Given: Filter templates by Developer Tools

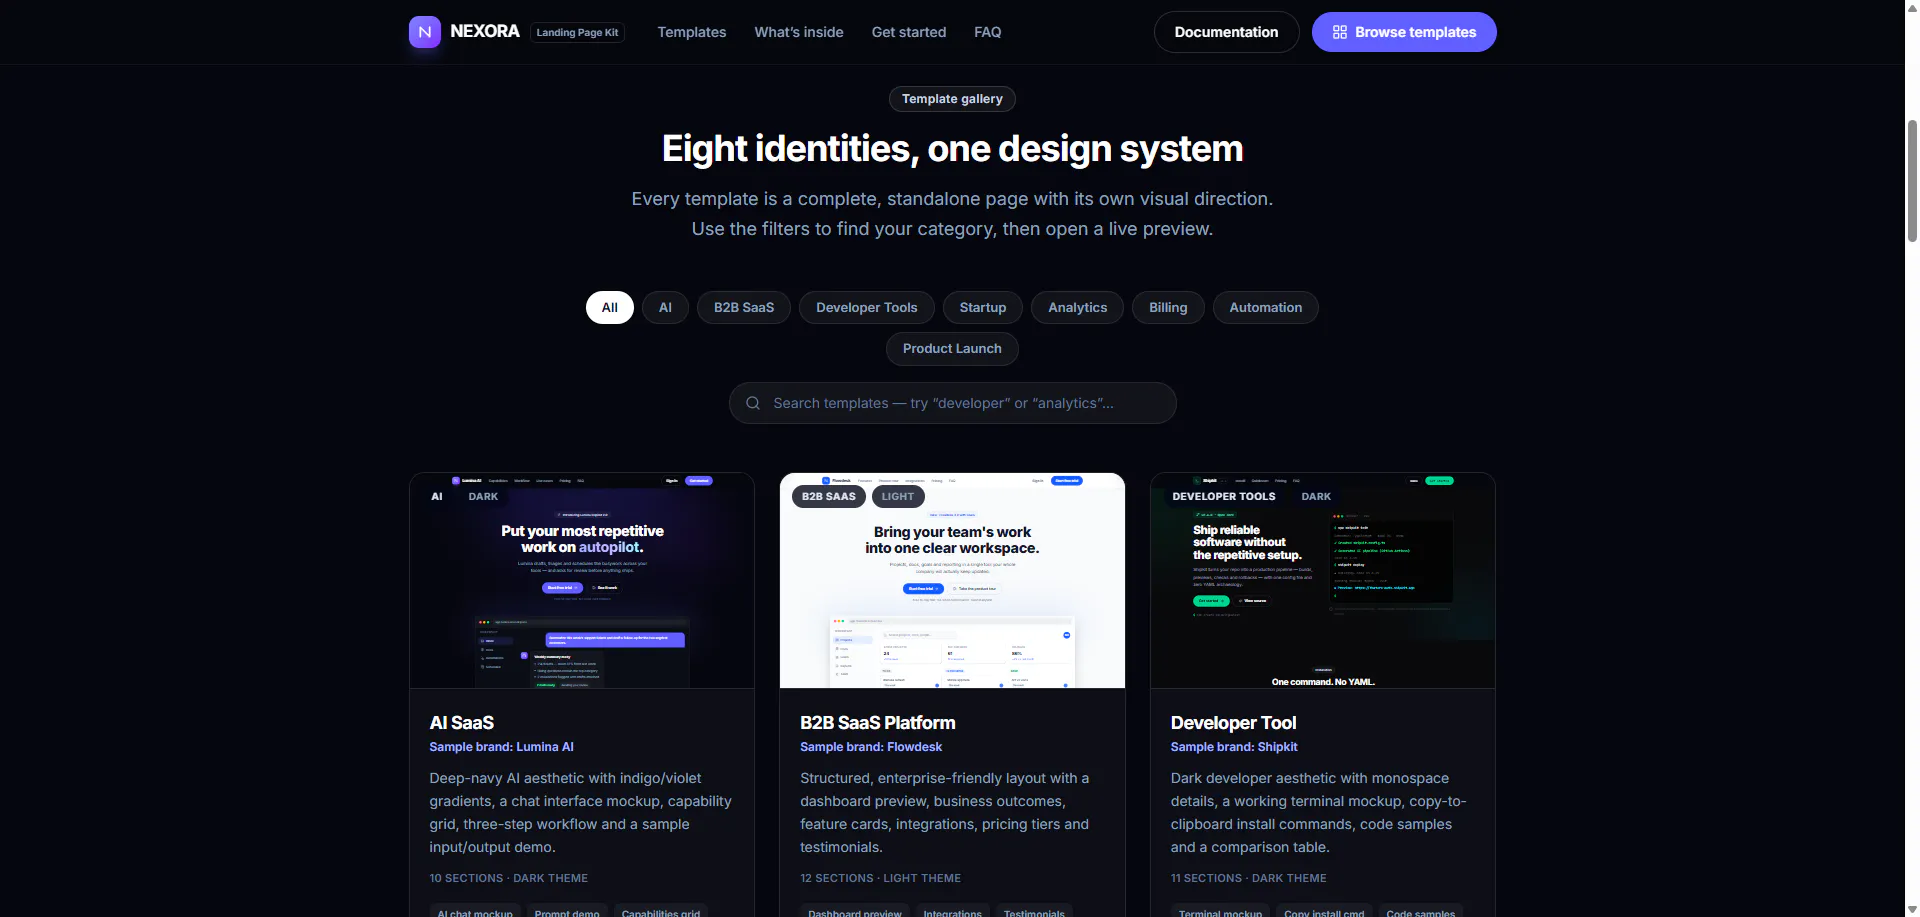Looking at the screenshot, I should (867, 308).
